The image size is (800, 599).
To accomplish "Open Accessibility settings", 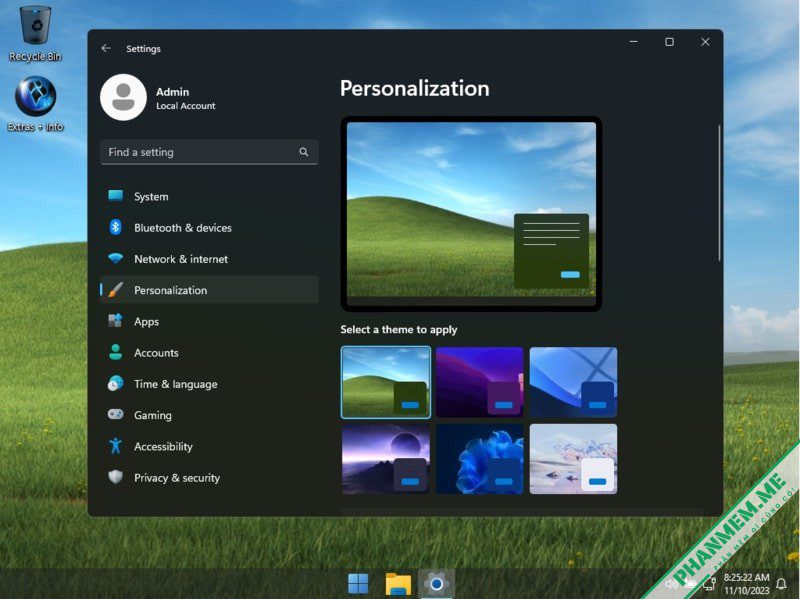I will 209,446.
